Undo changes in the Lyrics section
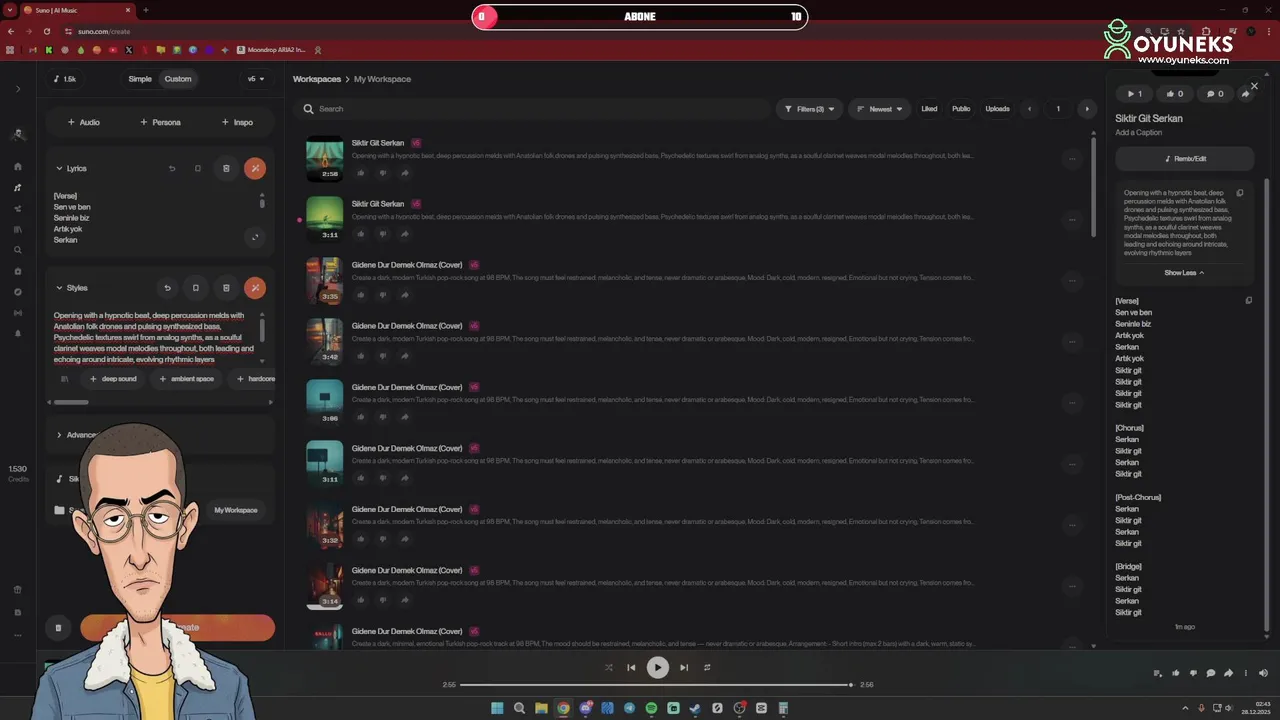This screenshot has height=720, width=1280. 172,168
